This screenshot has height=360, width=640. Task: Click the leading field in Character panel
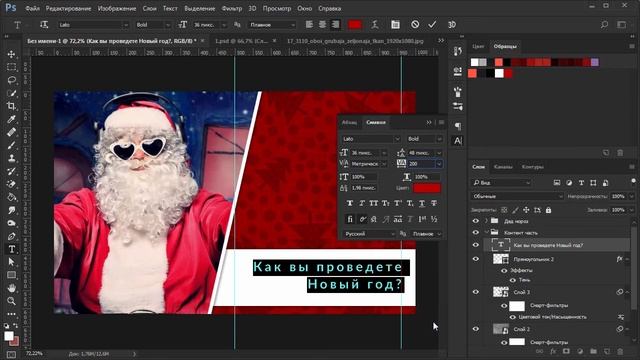tap(422, 153)
